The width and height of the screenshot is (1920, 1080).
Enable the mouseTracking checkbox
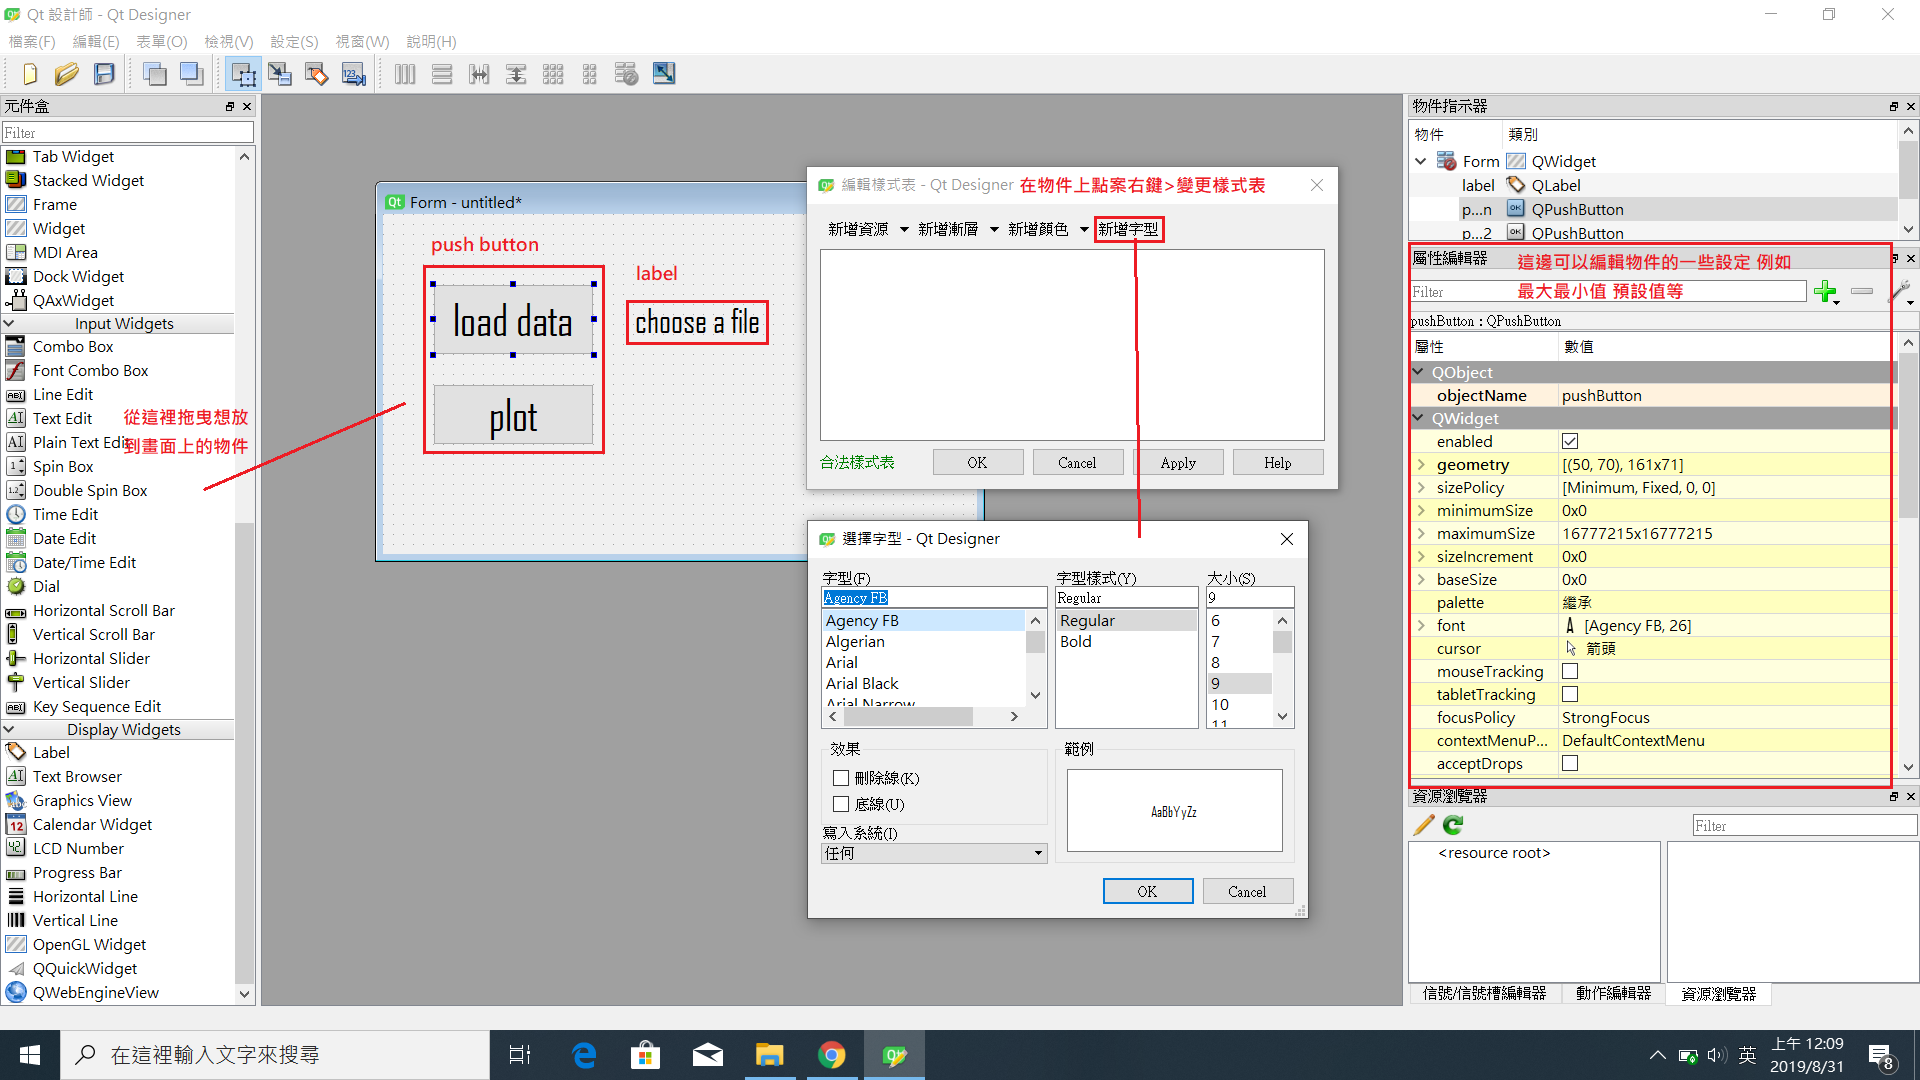[x=1570, y=672]
